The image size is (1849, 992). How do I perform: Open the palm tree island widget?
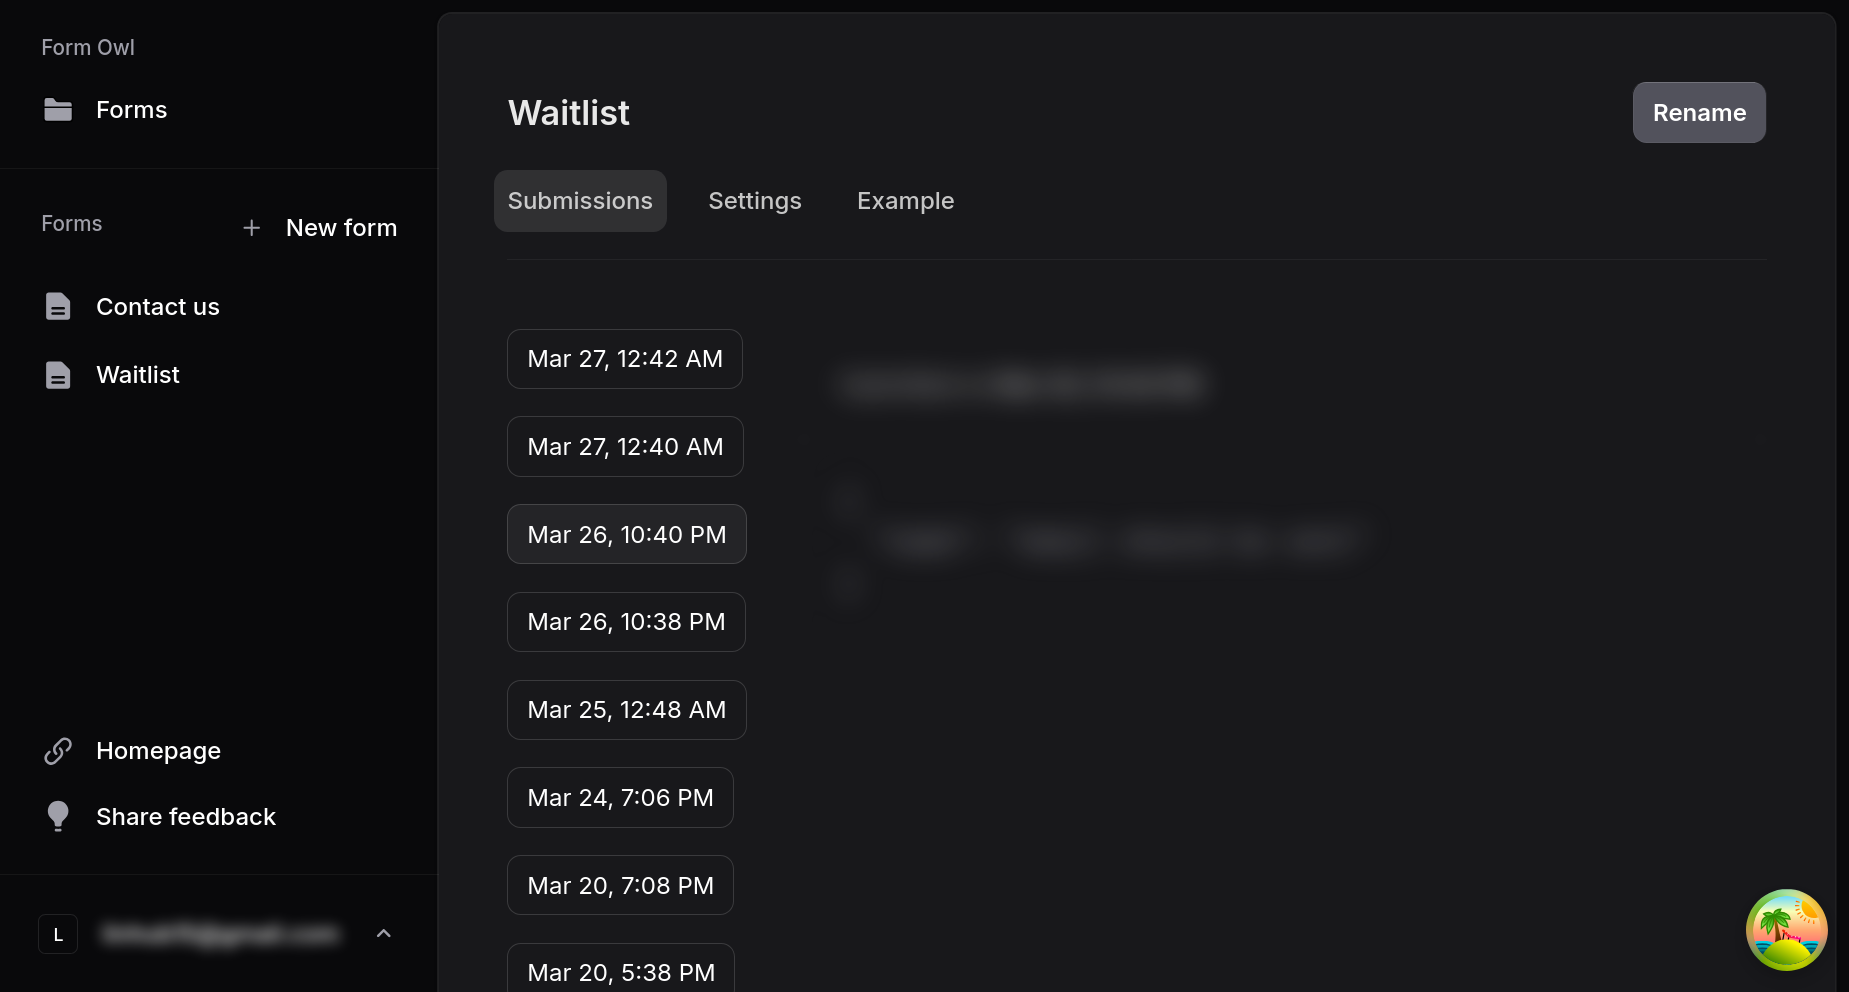1786,930
